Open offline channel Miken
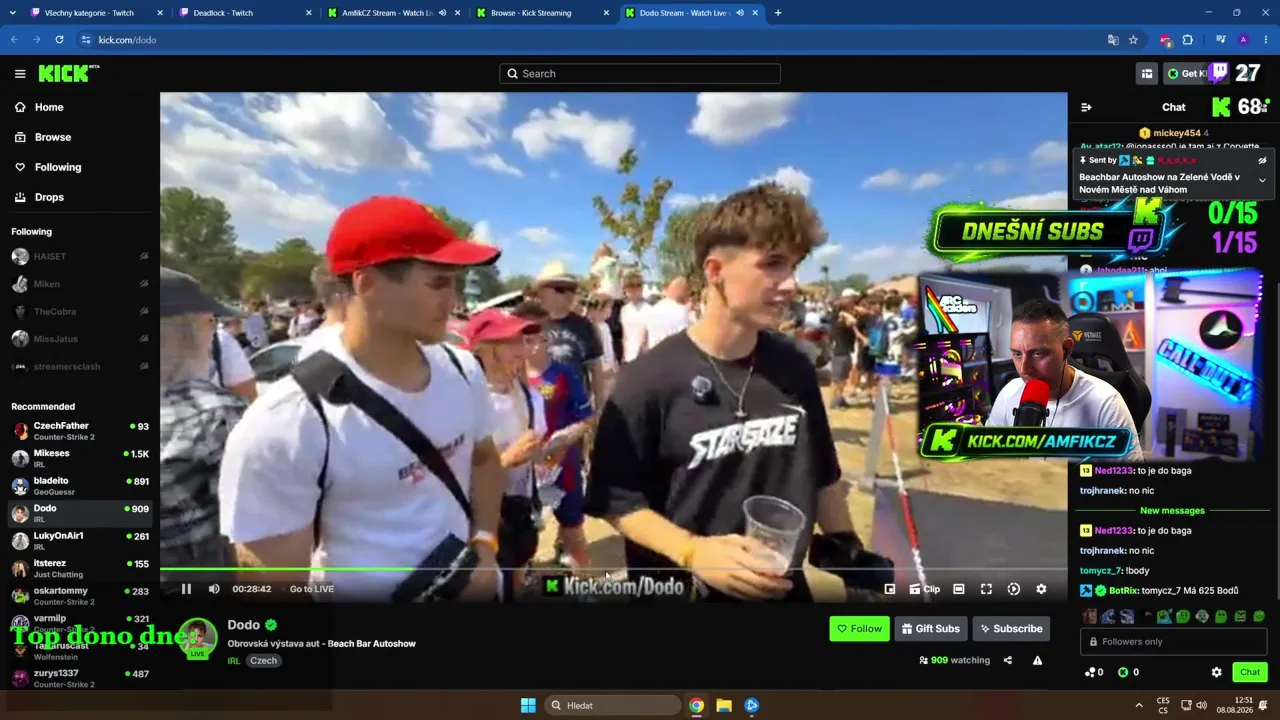 click(x=80, y=284)
